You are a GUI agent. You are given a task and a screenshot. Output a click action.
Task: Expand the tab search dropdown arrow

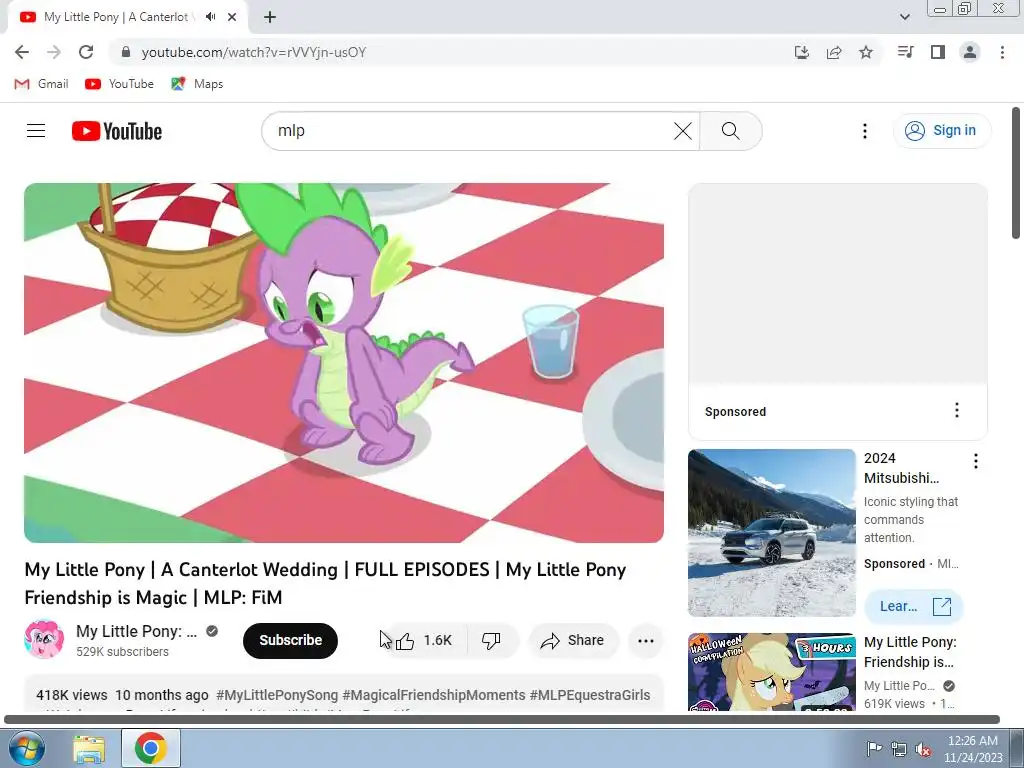click(x=904, y=17)
